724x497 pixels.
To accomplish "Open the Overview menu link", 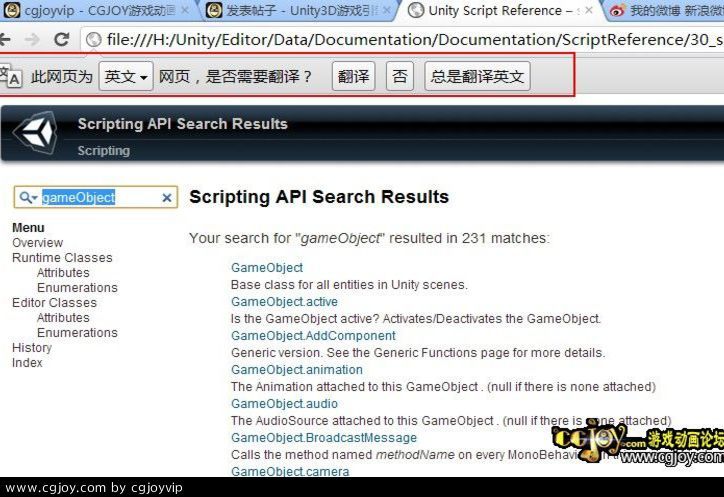I will click(37, 242).
